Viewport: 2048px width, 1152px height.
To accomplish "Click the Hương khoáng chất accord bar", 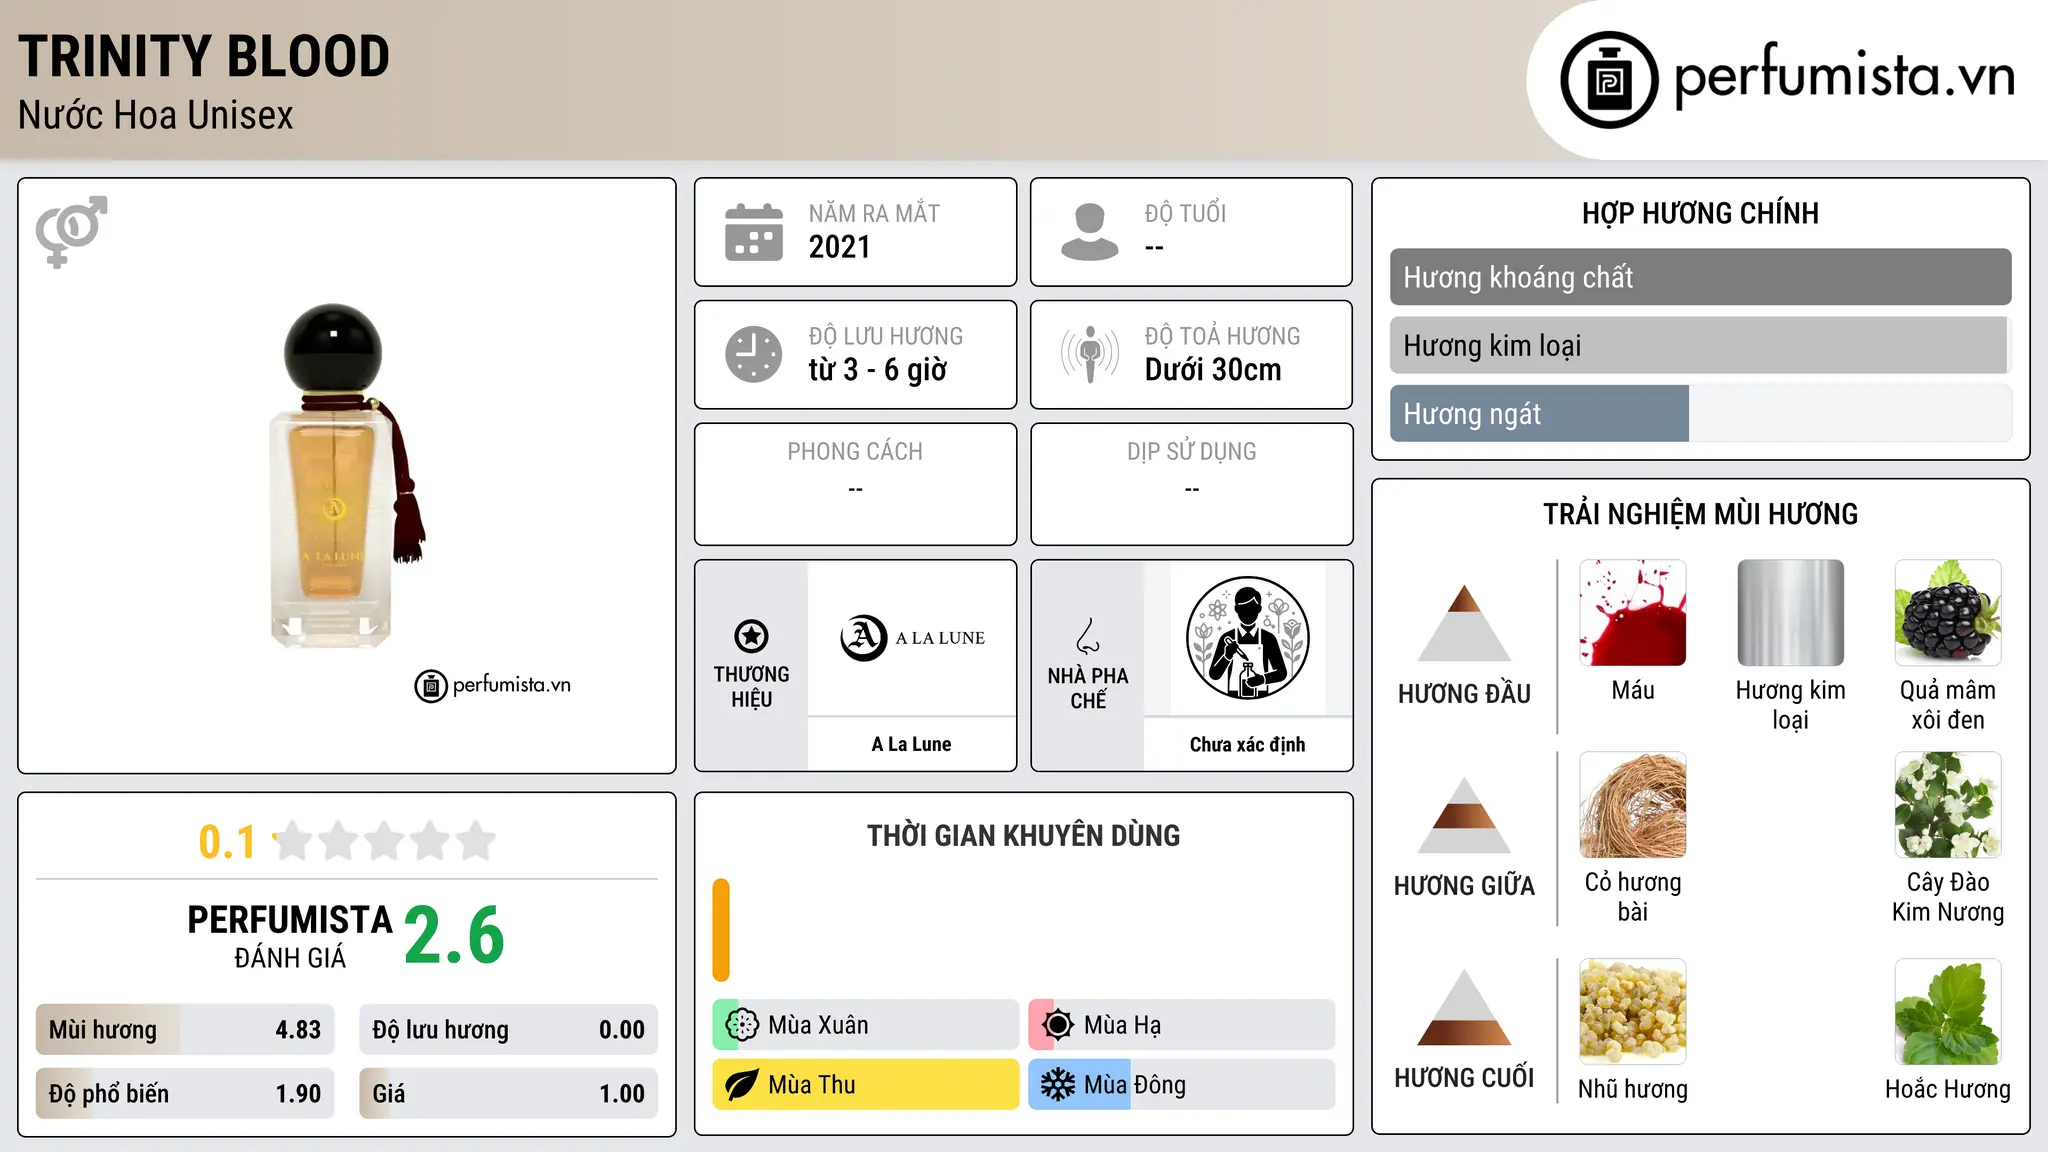I will tap(1700, 277).
